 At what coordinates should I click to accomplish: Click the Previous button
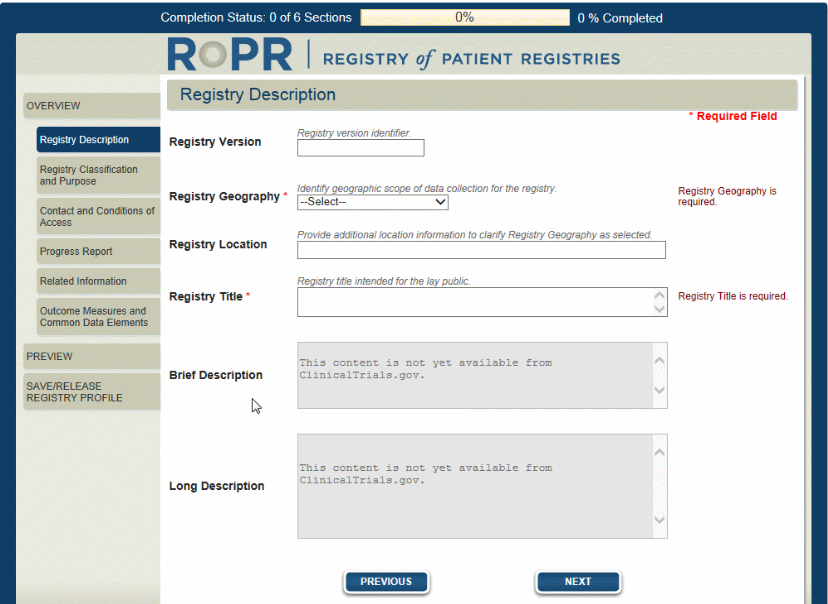pyautogui.click(x=386, y=582)
